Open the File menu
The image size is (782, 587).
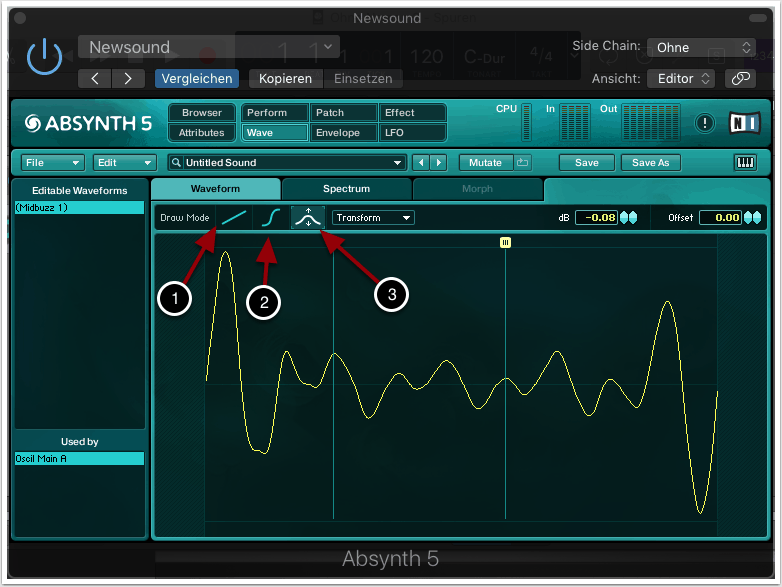[51, 162]
